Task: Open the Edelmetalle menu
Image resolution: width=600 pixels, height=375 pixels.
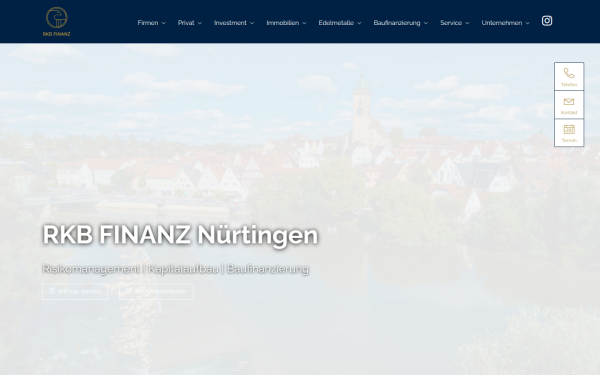Action: (336, 23)
